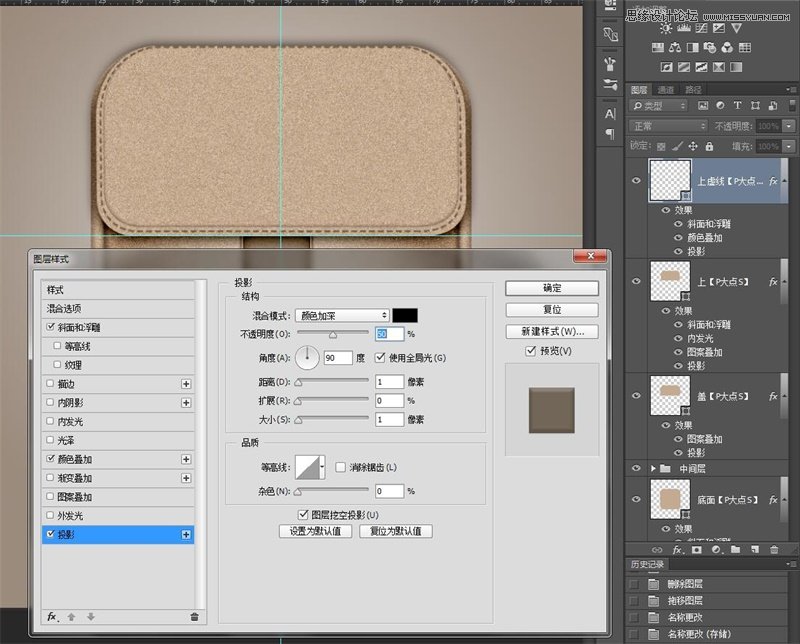The width and height of the screenshot is (800, 644).
Task: Add an Exposure adjustment
Action: click(718, 28)
